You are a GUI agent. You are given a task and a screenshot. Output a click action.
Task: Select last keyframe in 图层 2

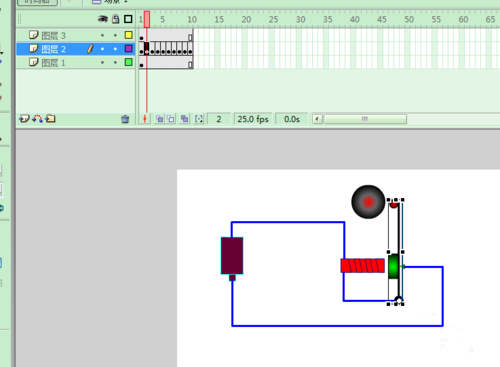point(190,49)
